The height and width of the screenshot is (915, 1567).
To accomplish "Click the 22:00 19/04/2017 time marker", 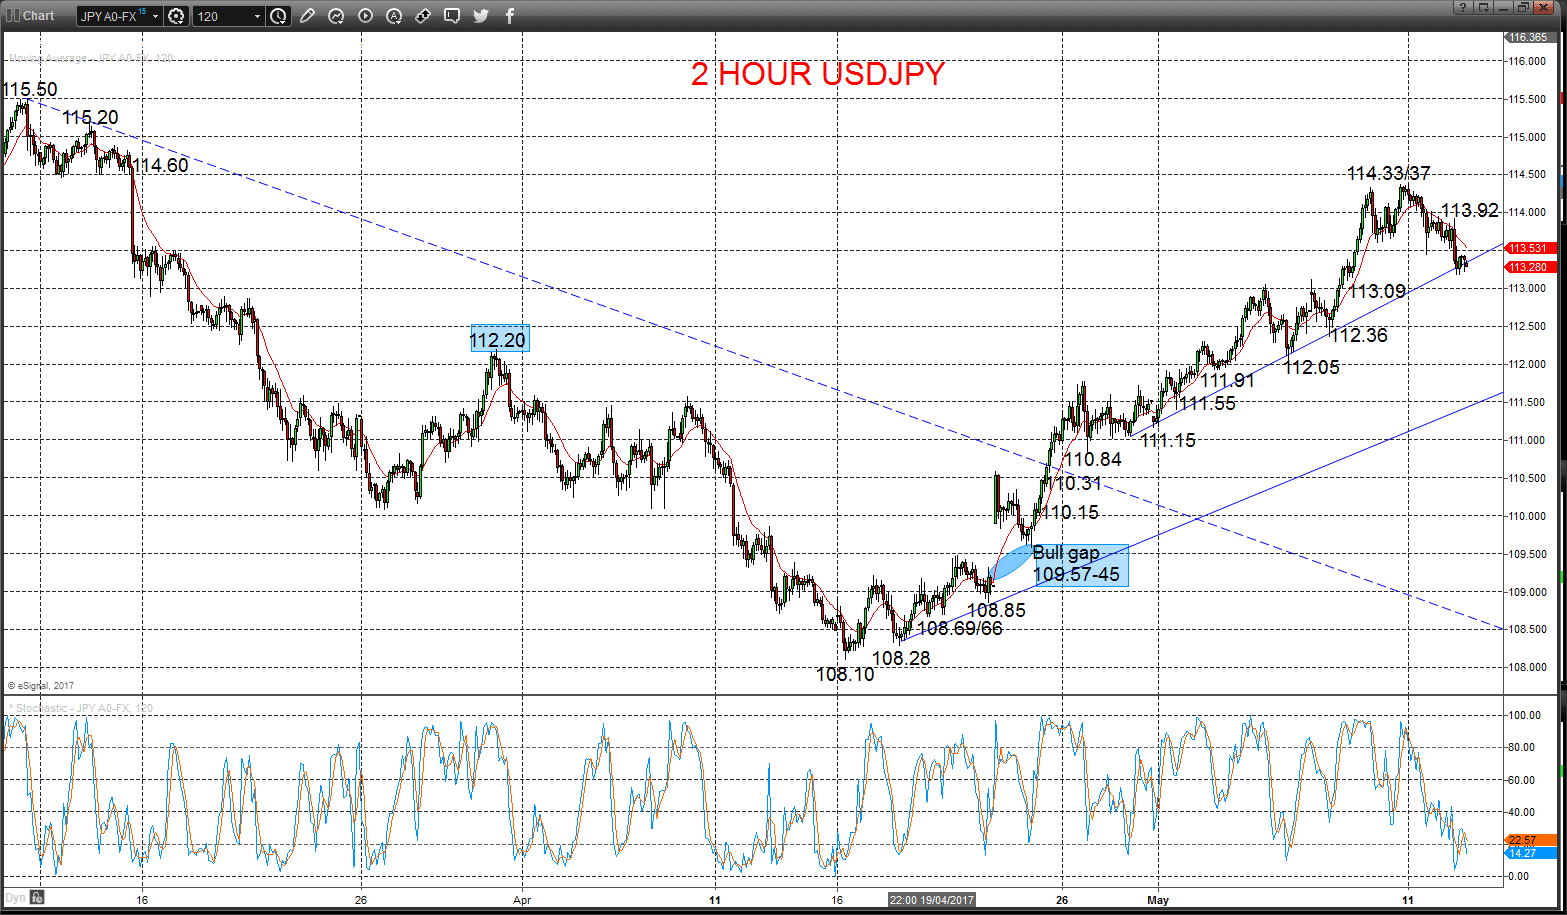I will 931,900.
